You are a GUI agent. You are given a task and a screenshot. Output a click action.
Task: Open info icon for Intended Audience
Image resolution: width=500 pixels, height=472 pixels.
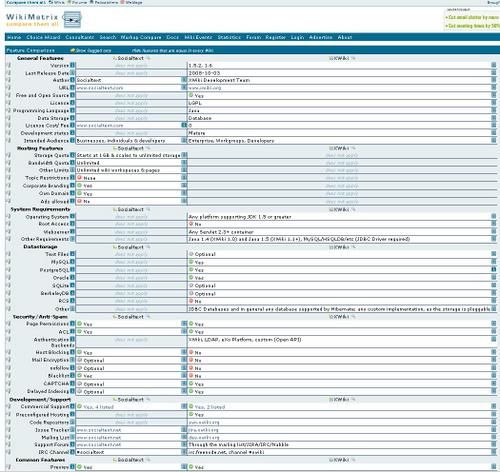(x=72, y=140)
